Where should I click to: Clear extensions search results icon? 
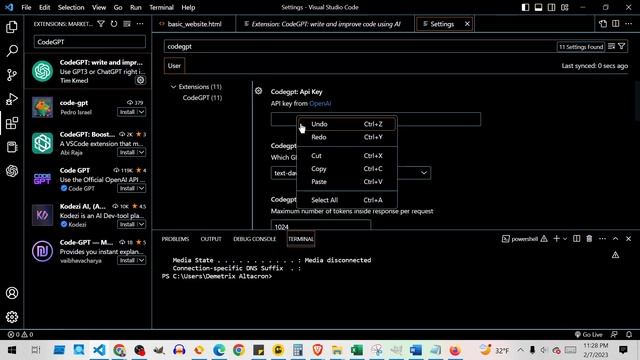(127, 24)
